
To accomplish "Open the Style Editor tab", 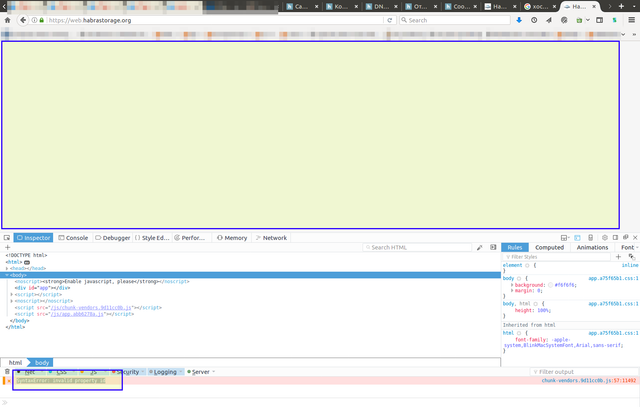I will (152, 238).
